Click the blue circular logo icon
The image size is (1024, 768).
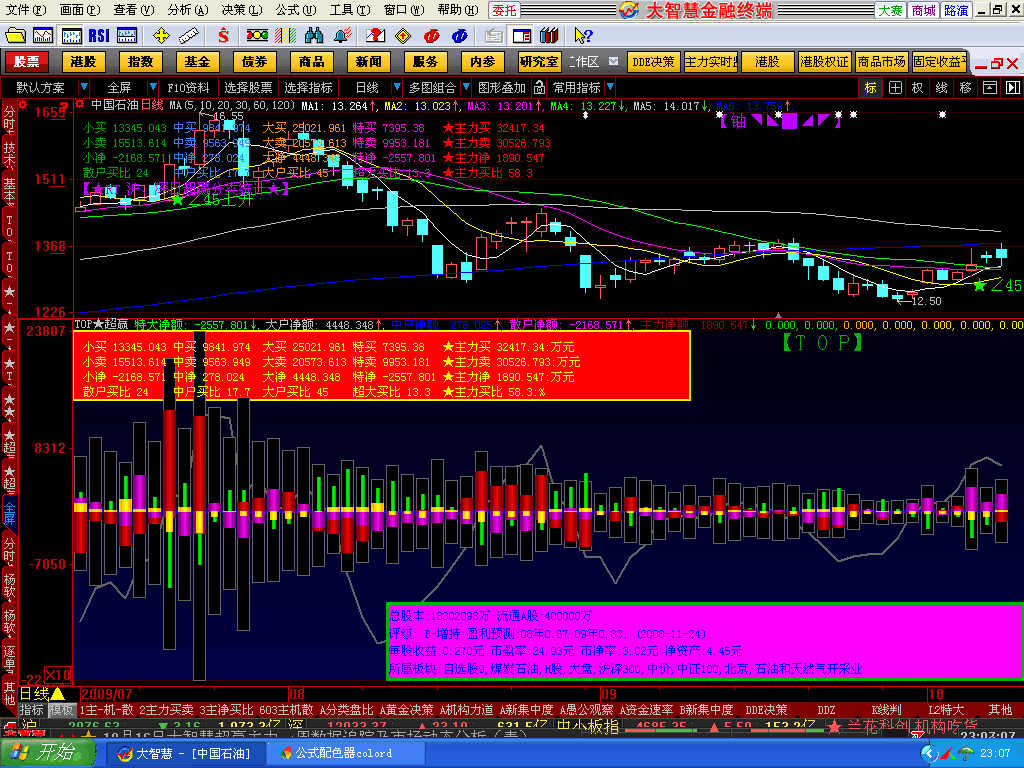pyautogui.click(x=460, y=35)
